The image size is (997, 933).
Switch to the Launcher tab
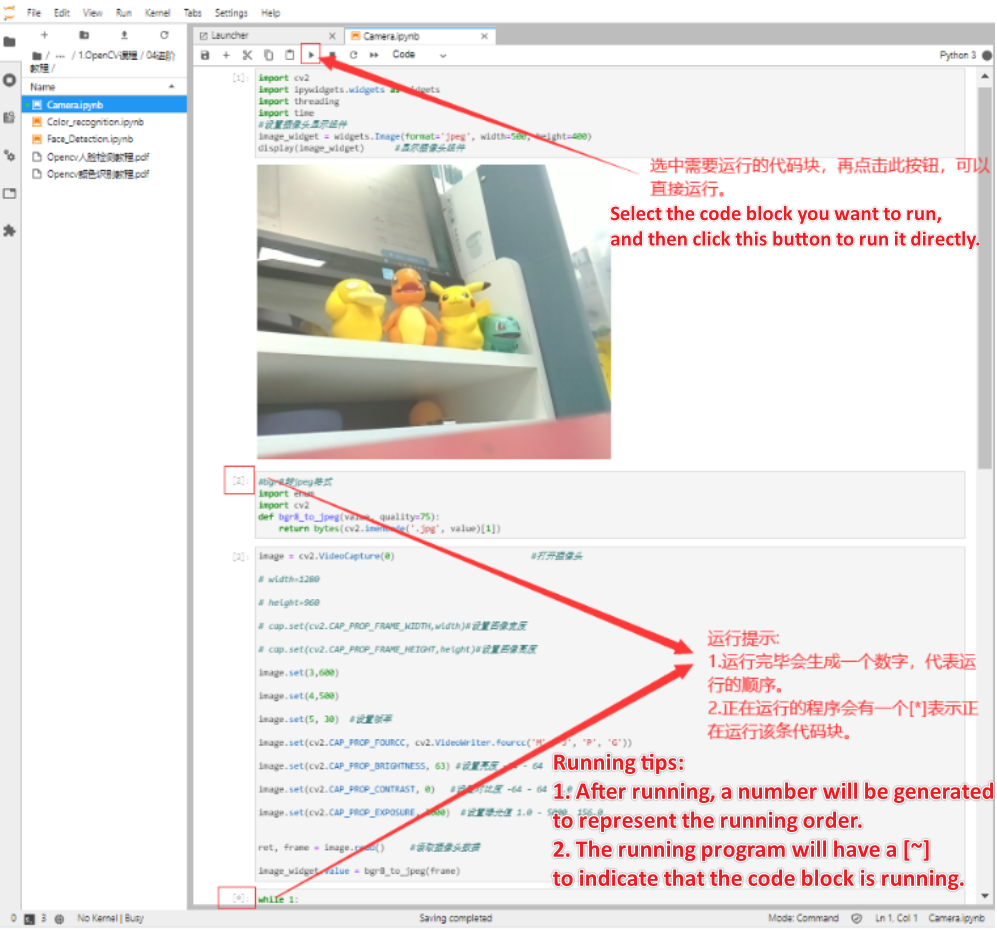pyautogui.click(x=267, y=36)
